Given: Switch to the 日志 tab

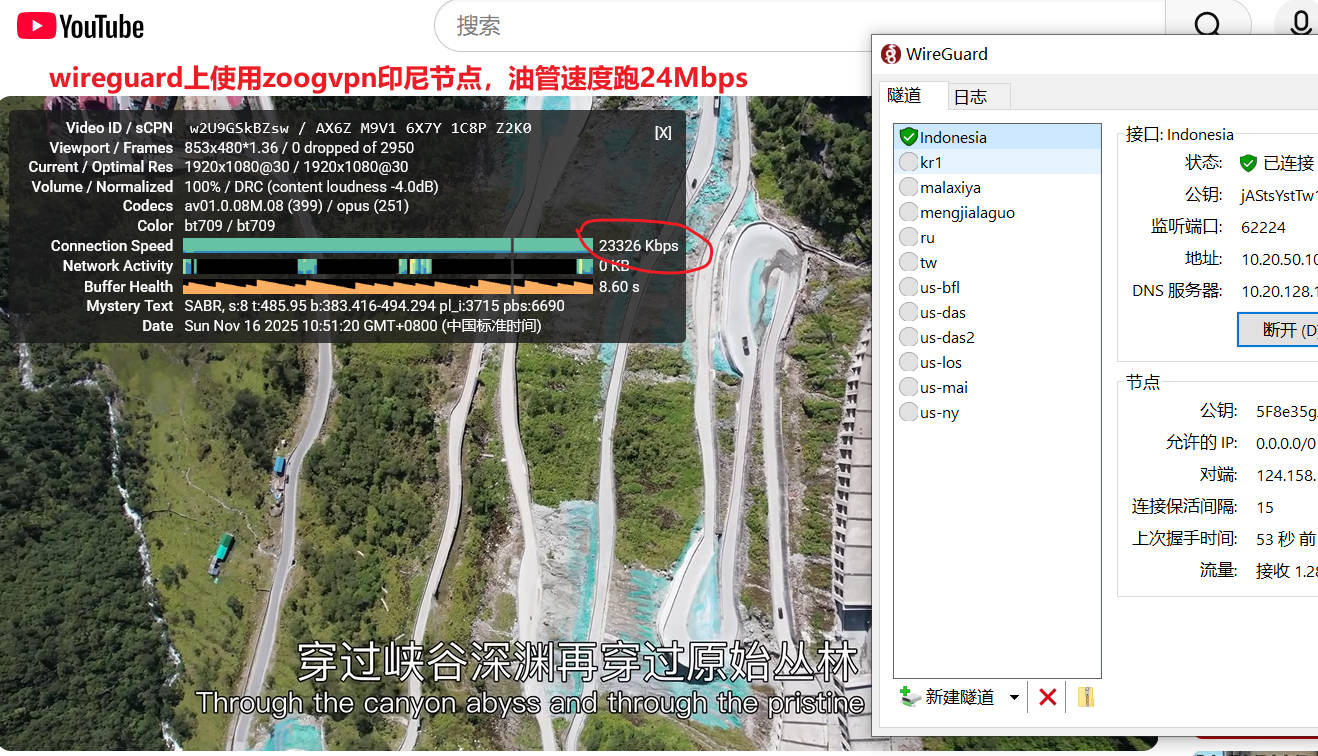Looking at the screenshot, I should pos(970,96).
